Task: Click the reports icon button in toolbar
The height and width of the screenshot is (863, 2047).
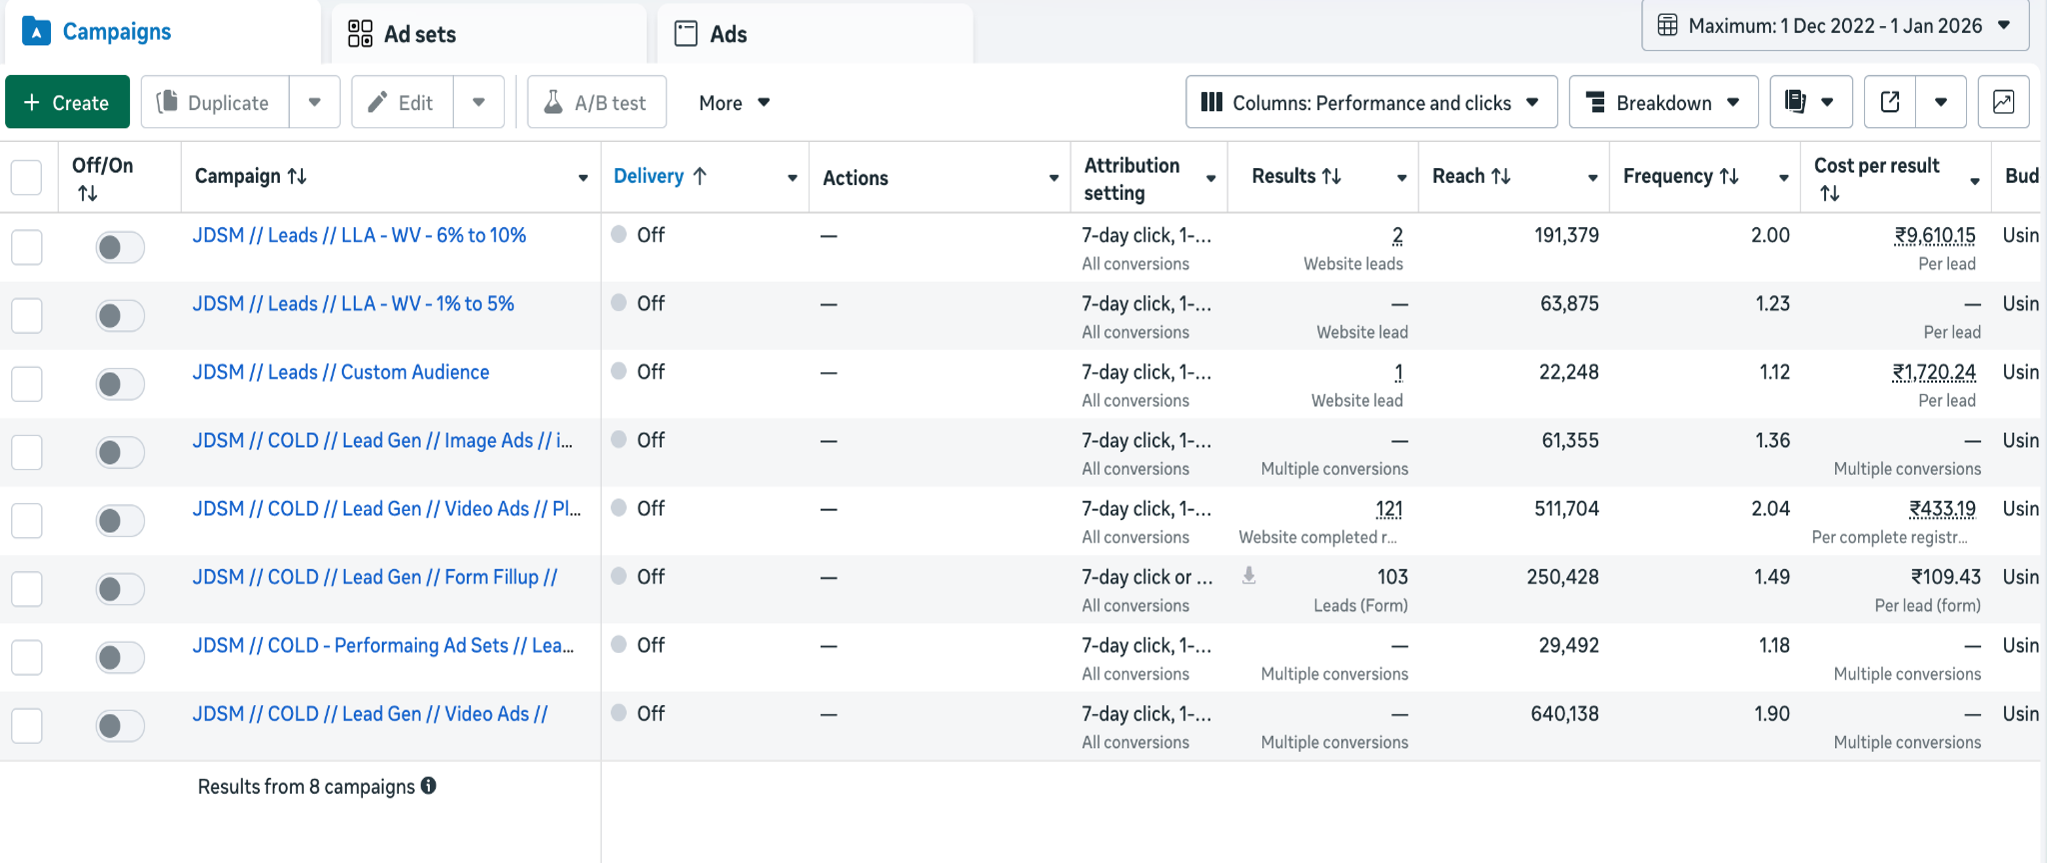Action: 1796,102
